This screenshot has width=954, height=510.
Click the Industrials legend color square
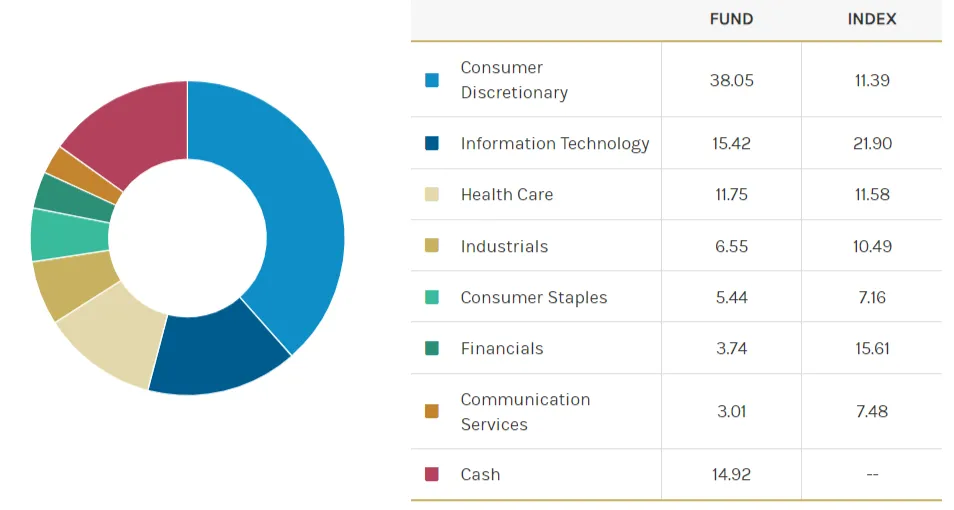point(432,246)
